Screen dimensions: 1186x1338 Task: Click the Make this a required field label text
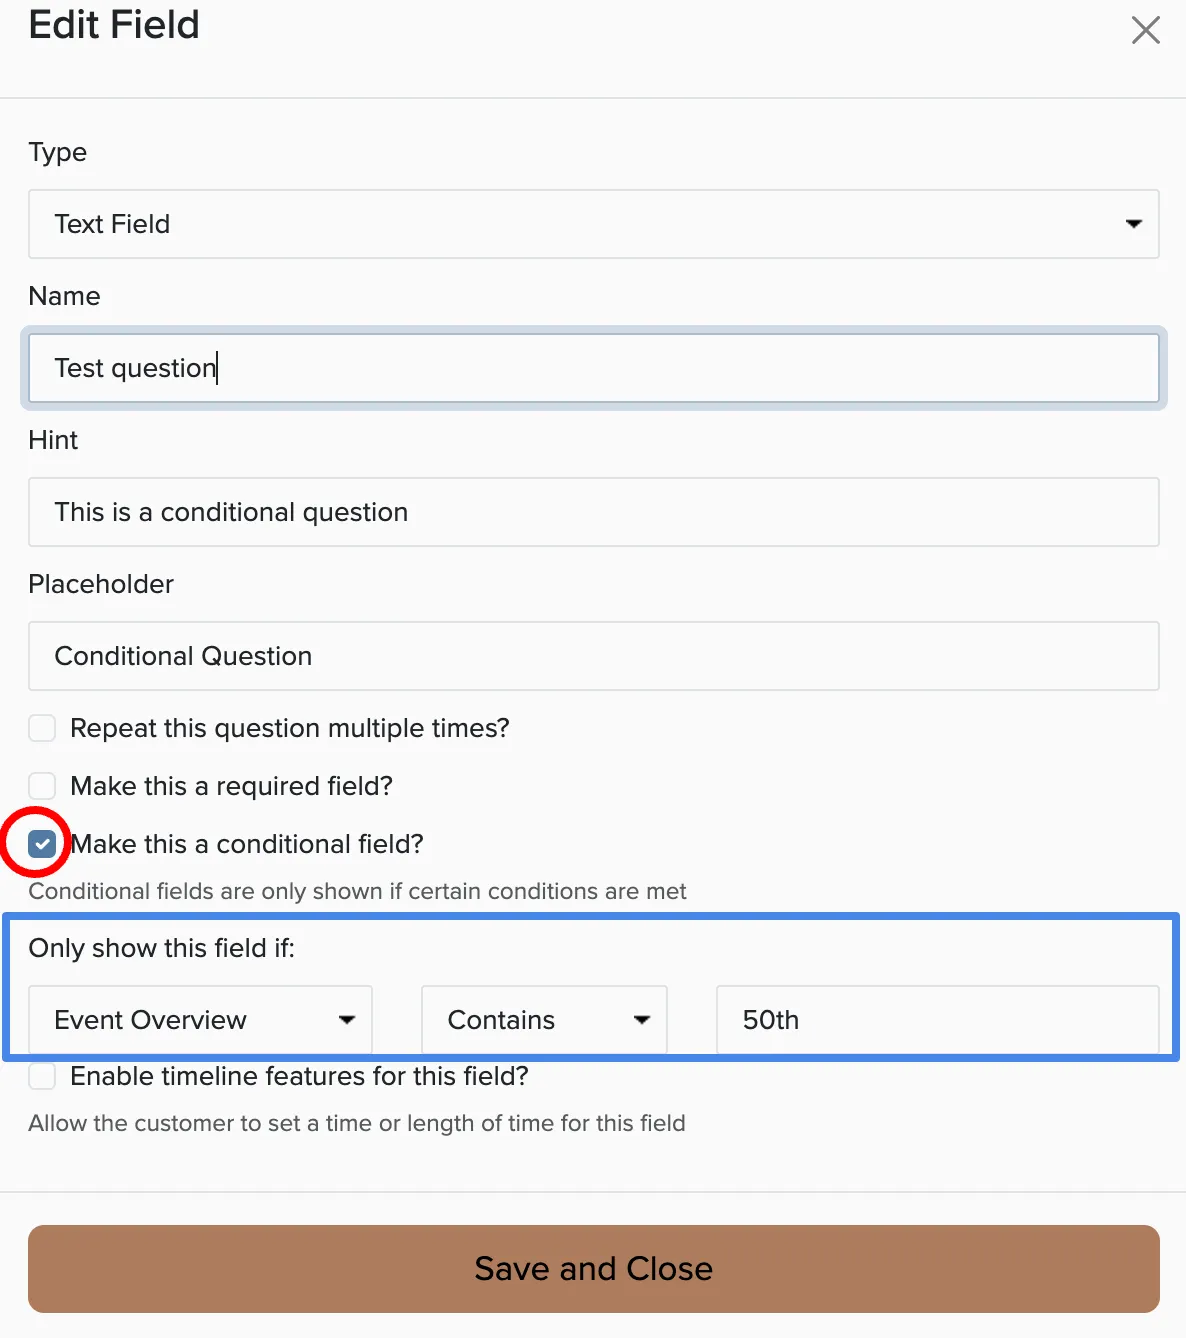(x=232, y=786)
